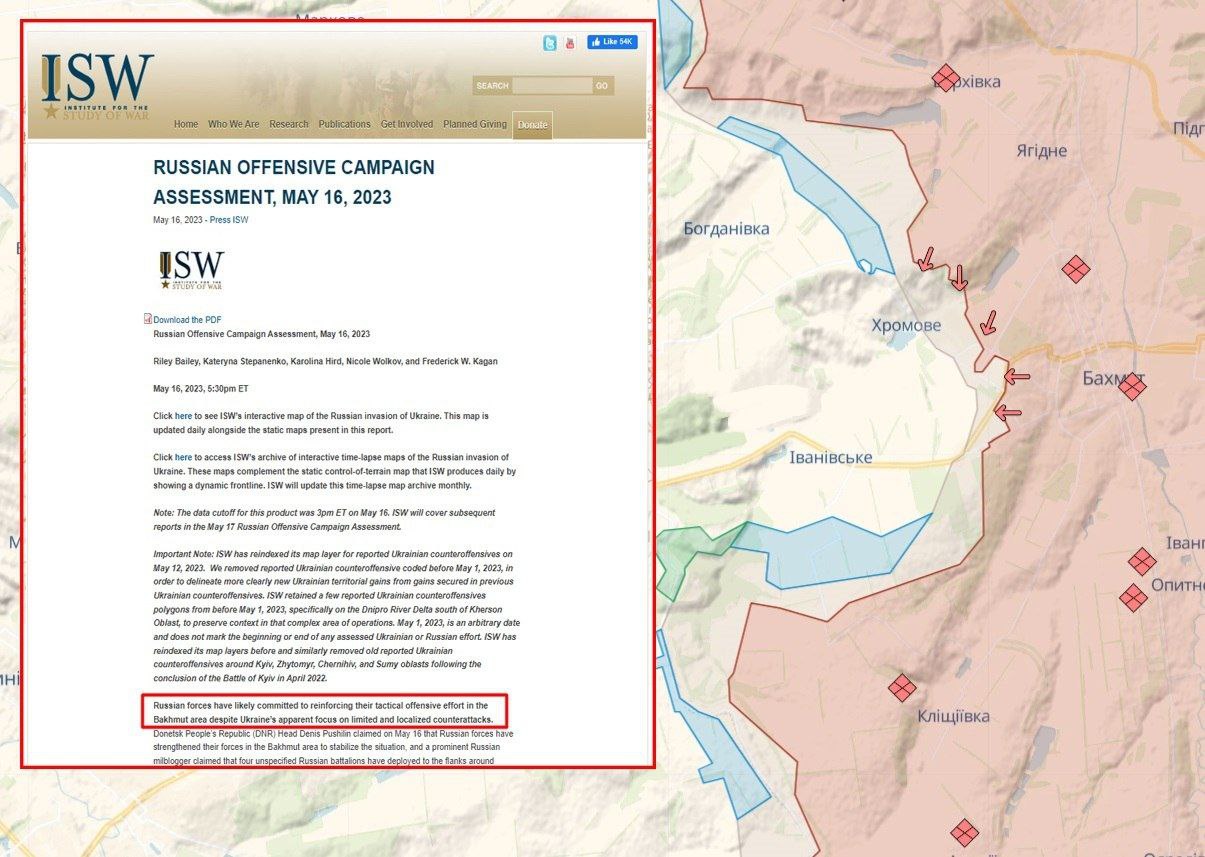Click red diamond marker overlapping the Верхівка label
This screenshot has width=1205, height=857.
(945, 78)
